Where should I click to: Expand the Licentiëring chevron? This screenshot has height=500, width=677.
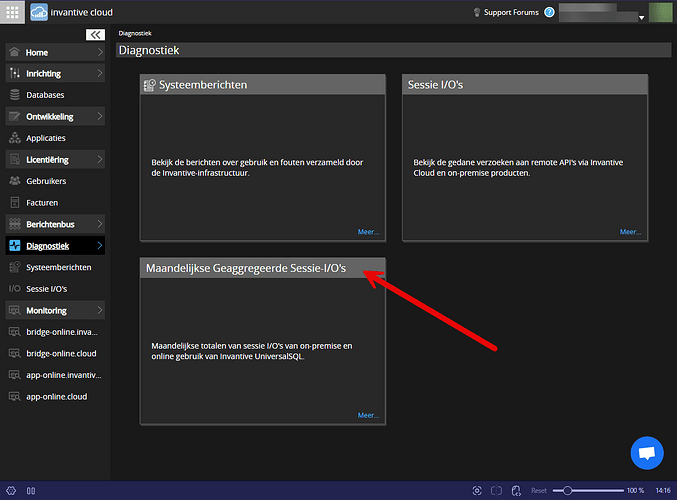click(x=100, y=159)
